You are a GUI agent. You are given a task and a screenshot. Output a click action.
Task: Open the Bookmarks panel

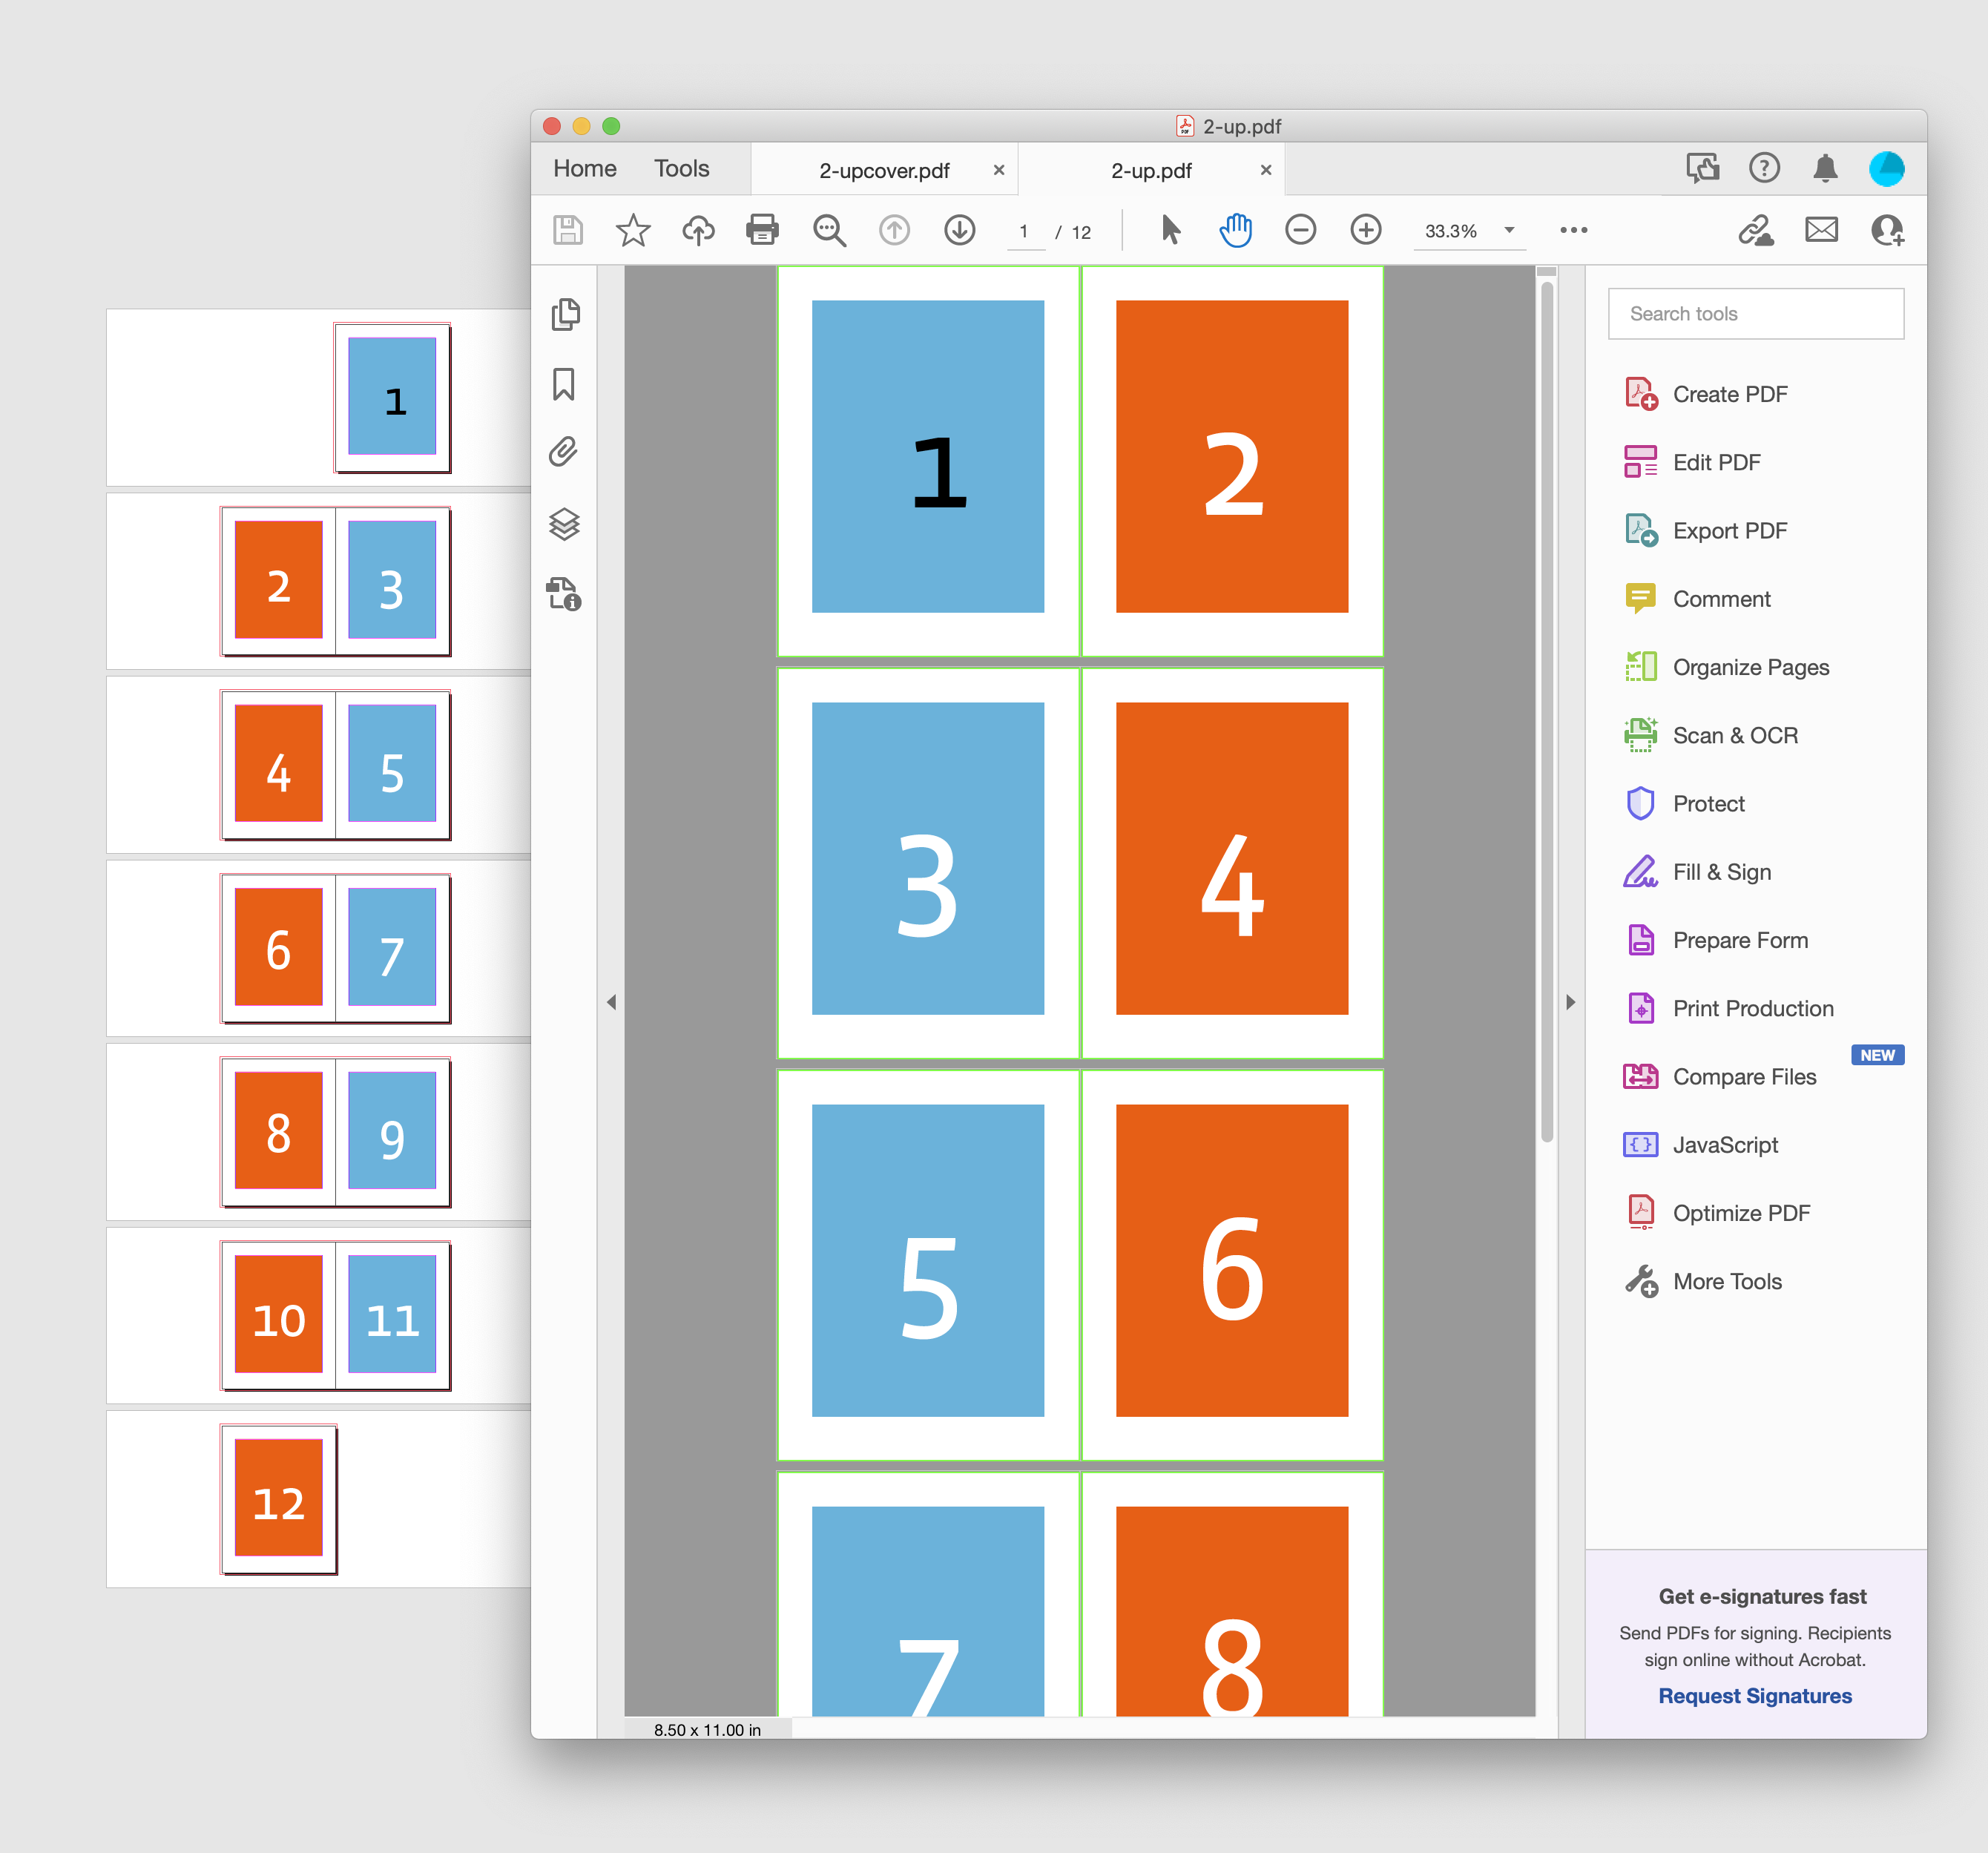pyautogui.click(x=566, y=384)
